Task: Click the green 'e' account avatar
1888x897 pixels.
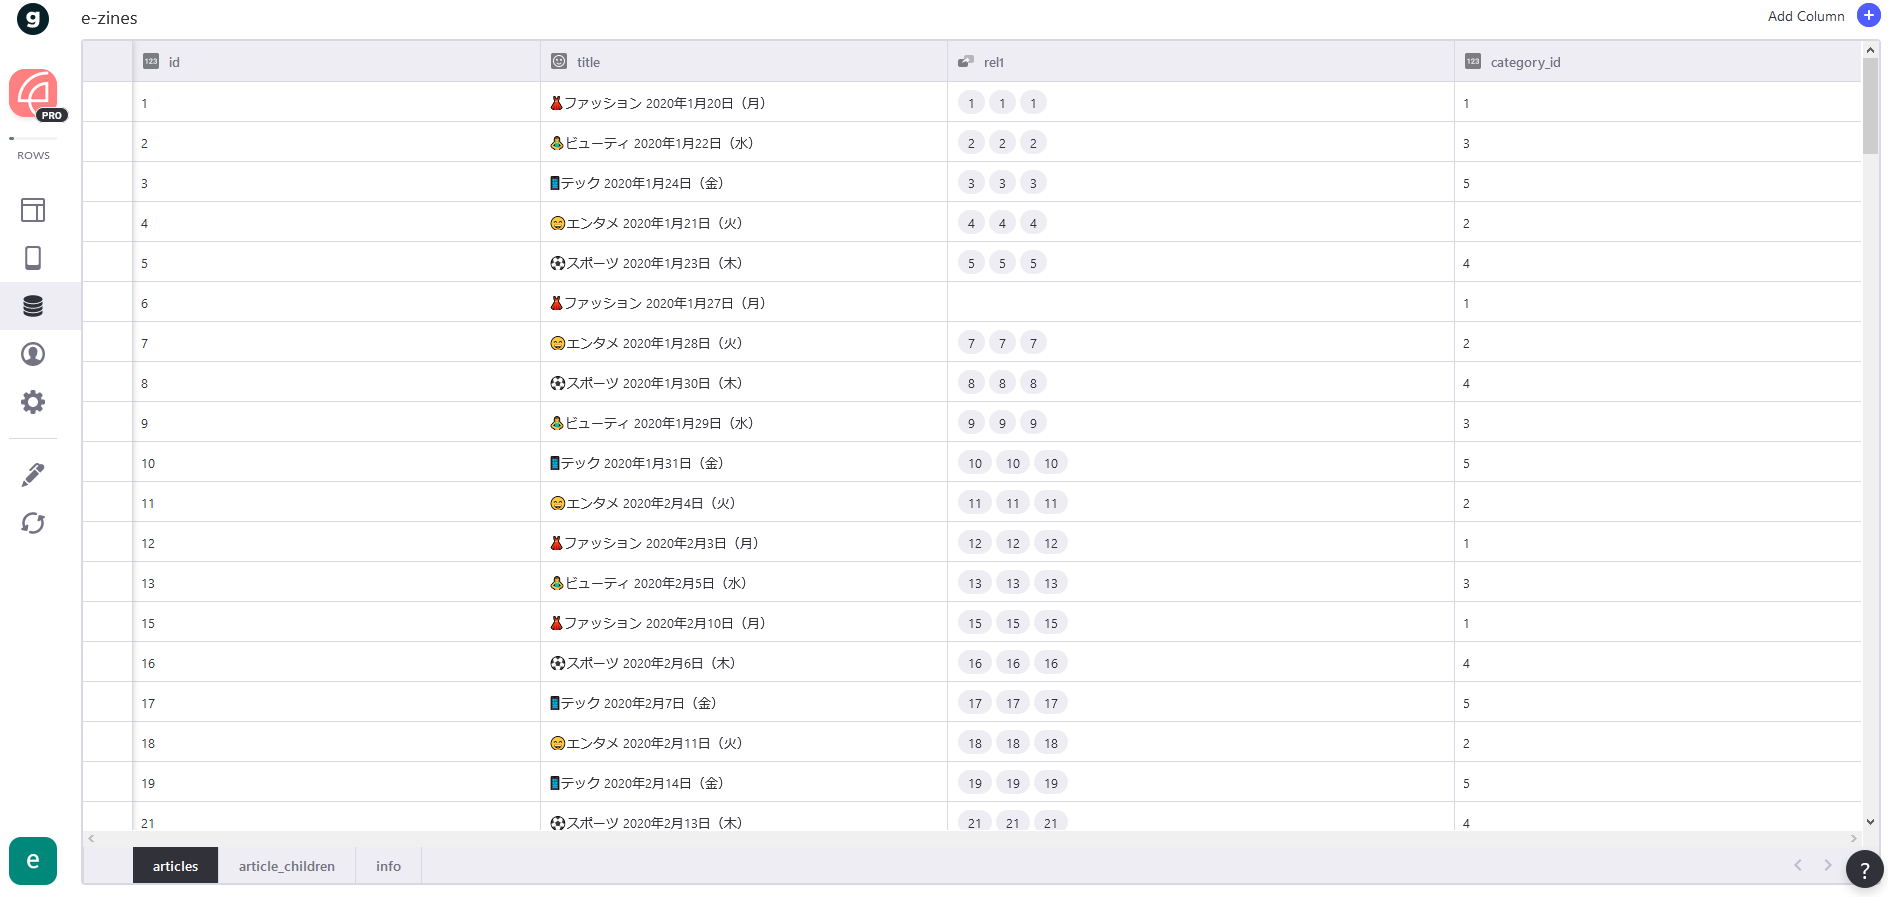Action: (x=33, y=861)
